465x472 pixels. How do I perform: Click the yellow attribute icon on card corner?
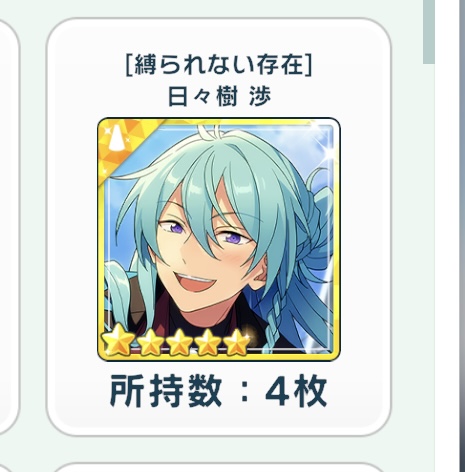click(x=116, y=142)
